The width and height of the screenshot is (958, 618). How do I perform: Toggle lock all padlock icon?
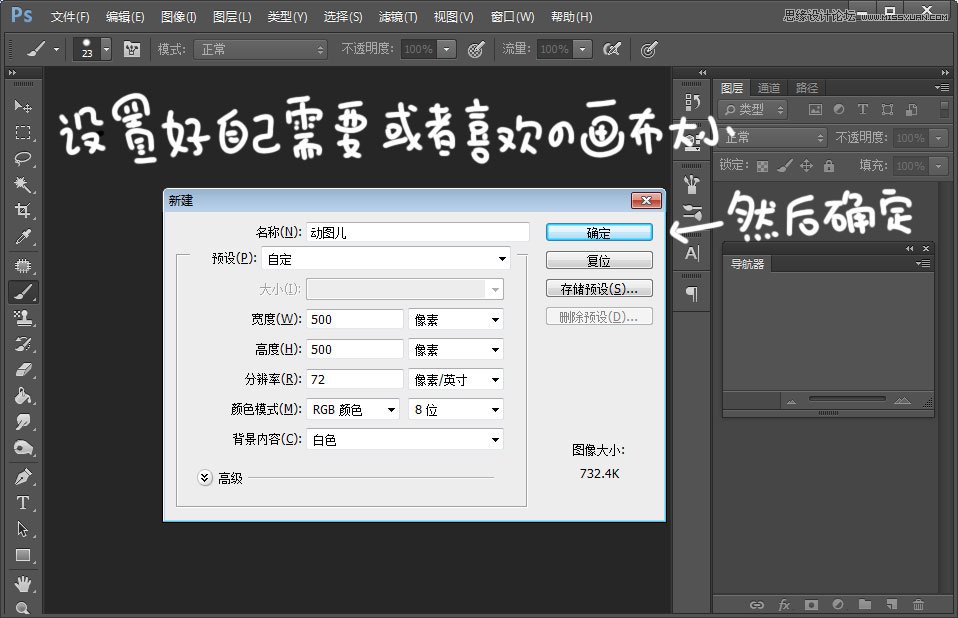828,165
